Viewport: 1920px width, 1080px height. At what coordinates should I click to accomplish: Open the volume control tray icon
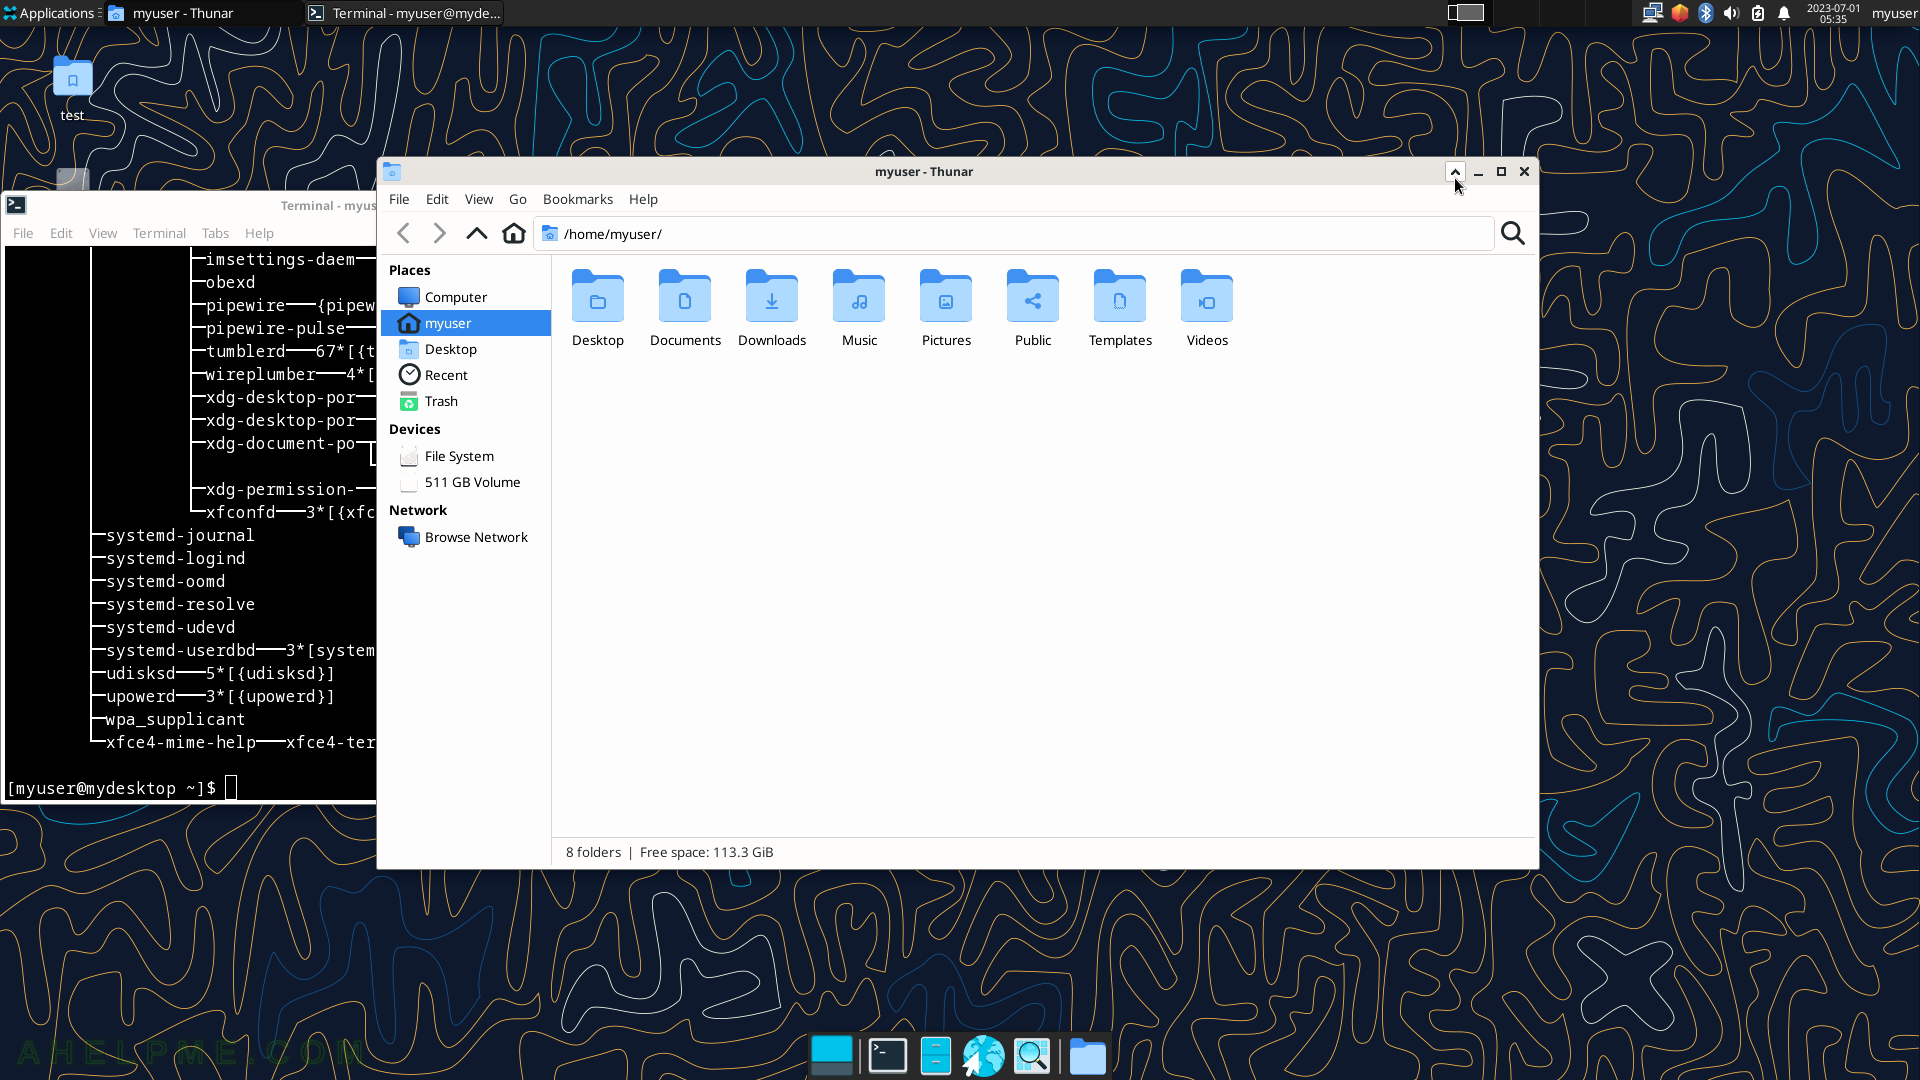pos(1731,13)
